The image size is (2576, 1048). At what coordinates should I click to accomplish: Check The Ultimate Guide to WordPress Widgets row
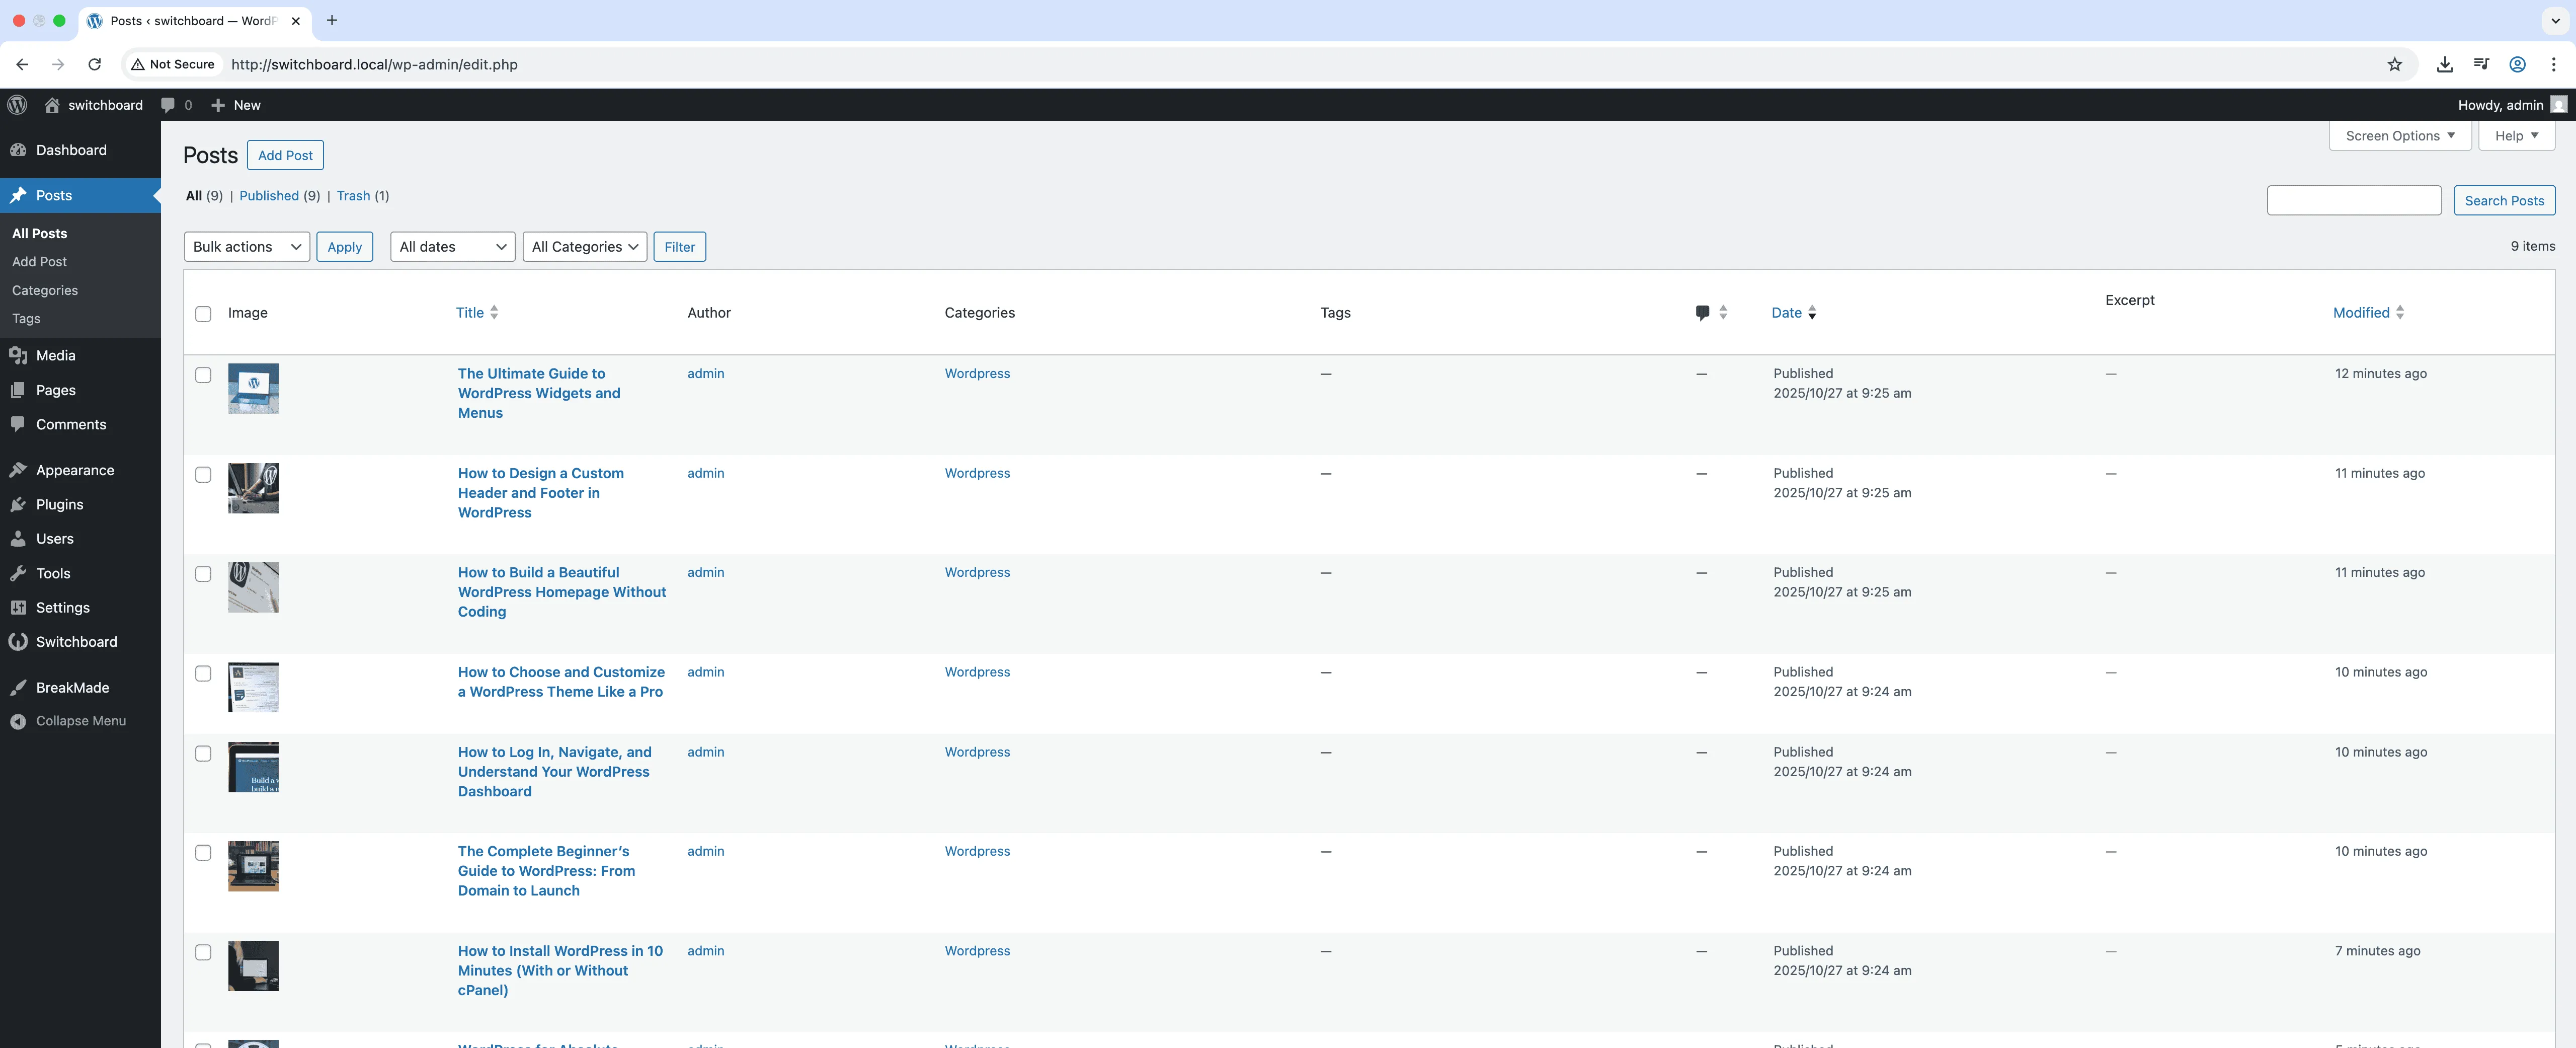pos(203,375)
